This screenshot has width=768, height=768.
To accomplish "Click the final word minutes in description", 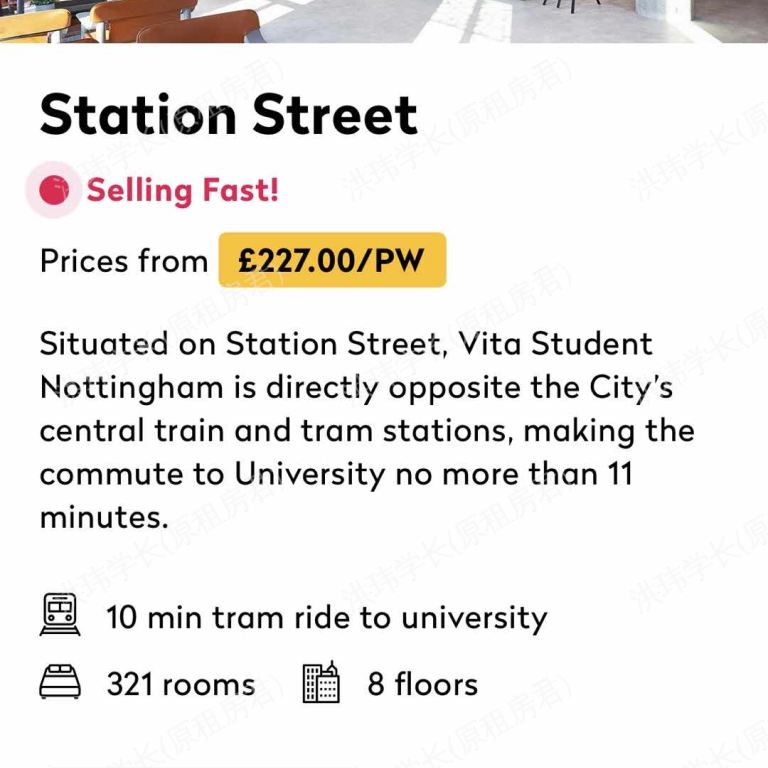I will (104, 517).
